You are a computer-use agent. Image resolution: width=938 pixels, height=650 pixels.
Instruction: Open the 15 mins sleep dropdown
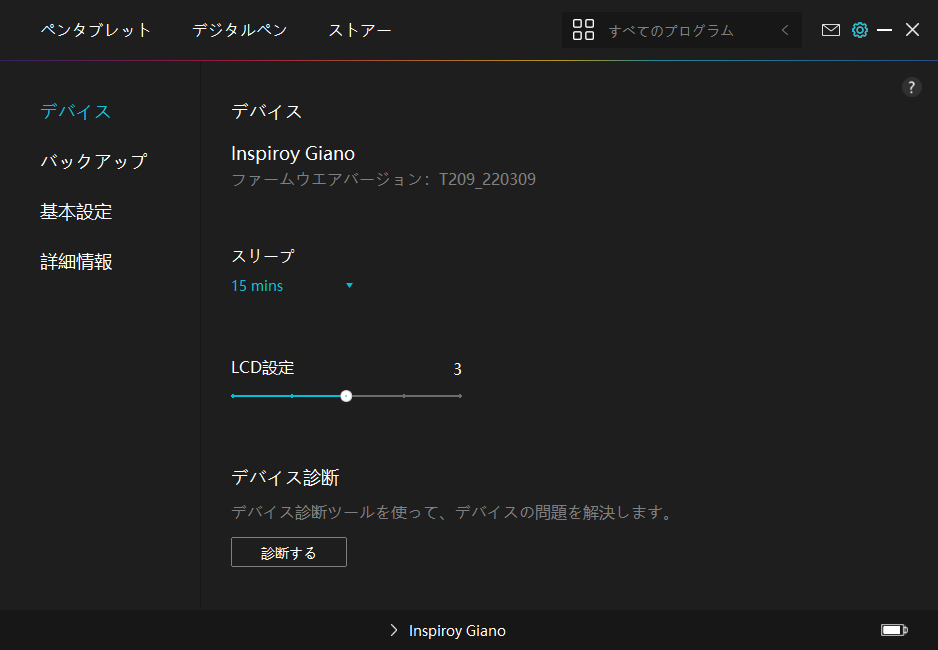point(292,286)
